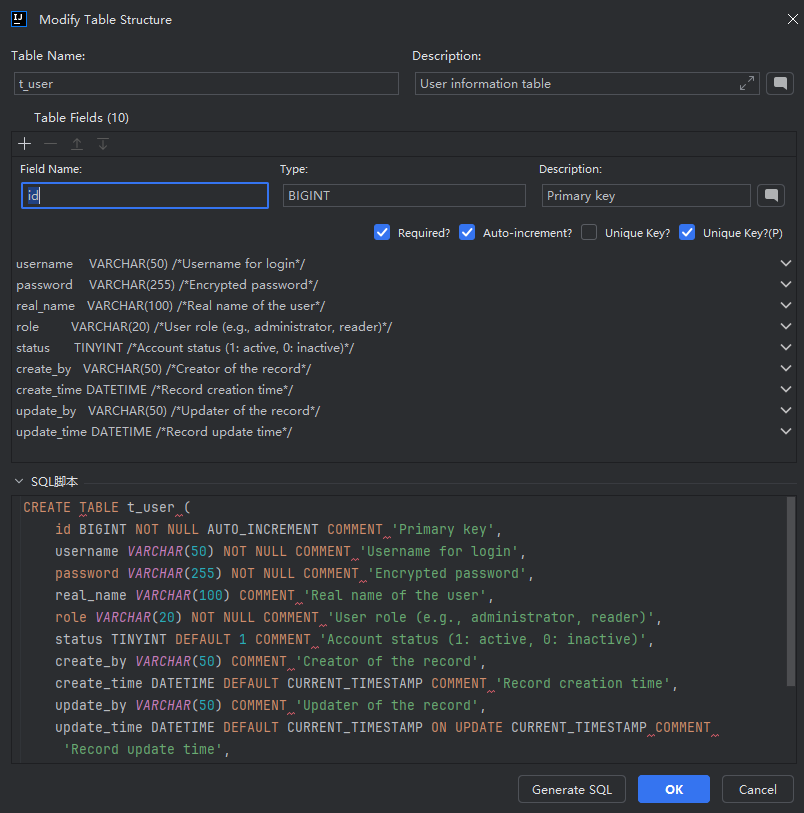This screenshot has width=804, height=813.
Task: Click the Table Name input field
Action: coord(206,84)
